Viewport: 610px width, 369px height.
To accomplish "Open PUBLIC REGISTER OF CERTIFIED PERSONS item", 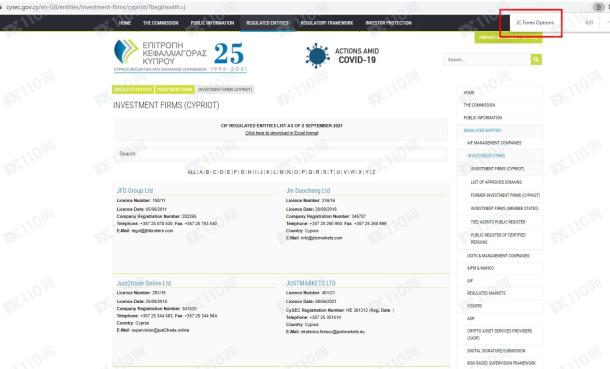I will pyautogui.click(x=498, y=238).
